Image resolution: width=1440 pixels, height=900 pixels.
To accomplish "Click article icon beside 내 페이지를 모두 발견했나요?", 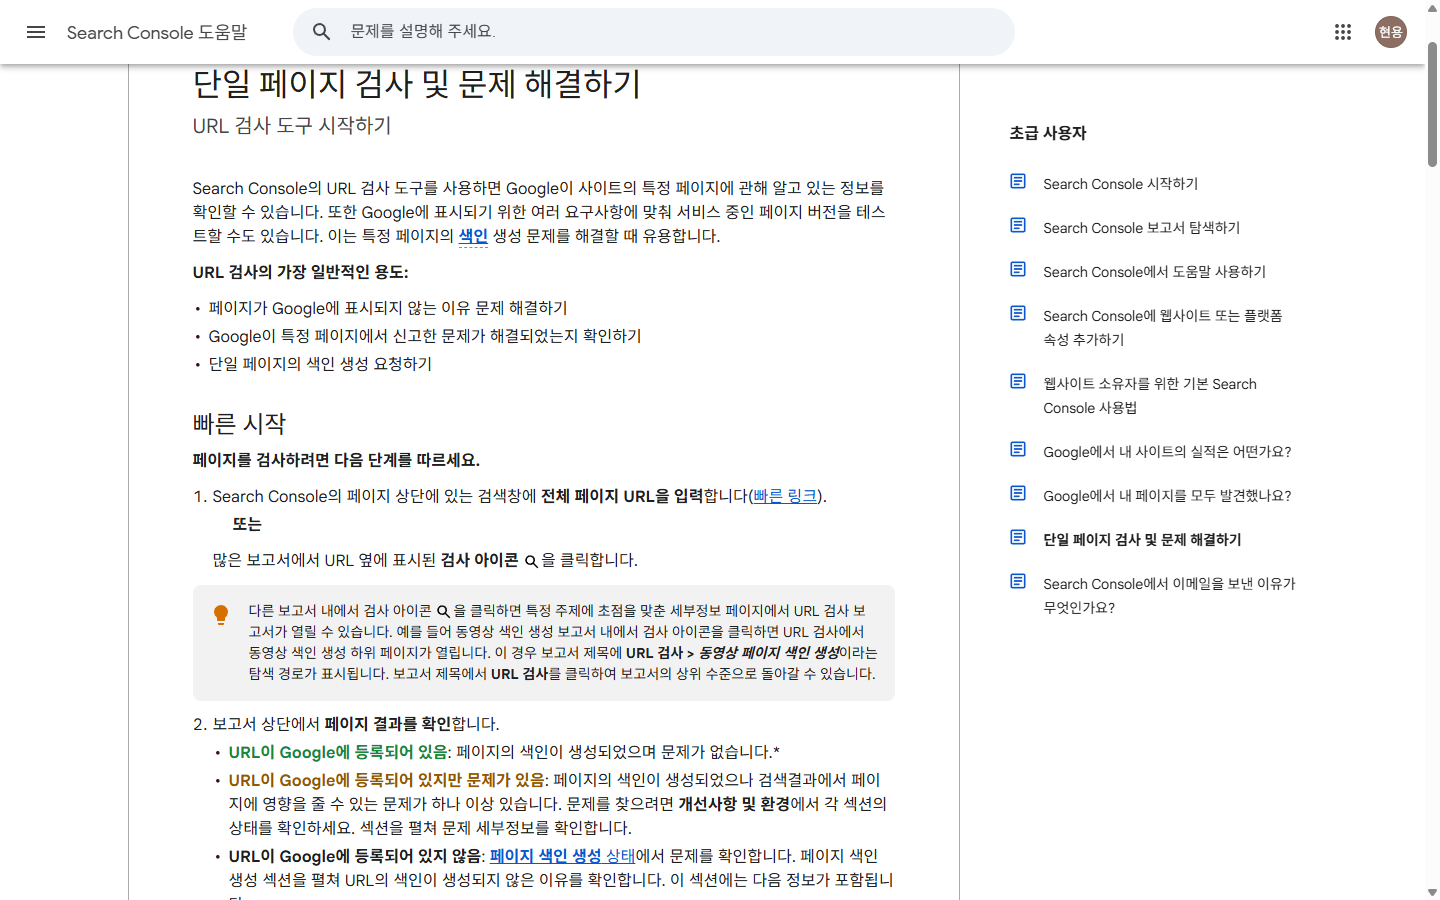I will coord(1018,493).
